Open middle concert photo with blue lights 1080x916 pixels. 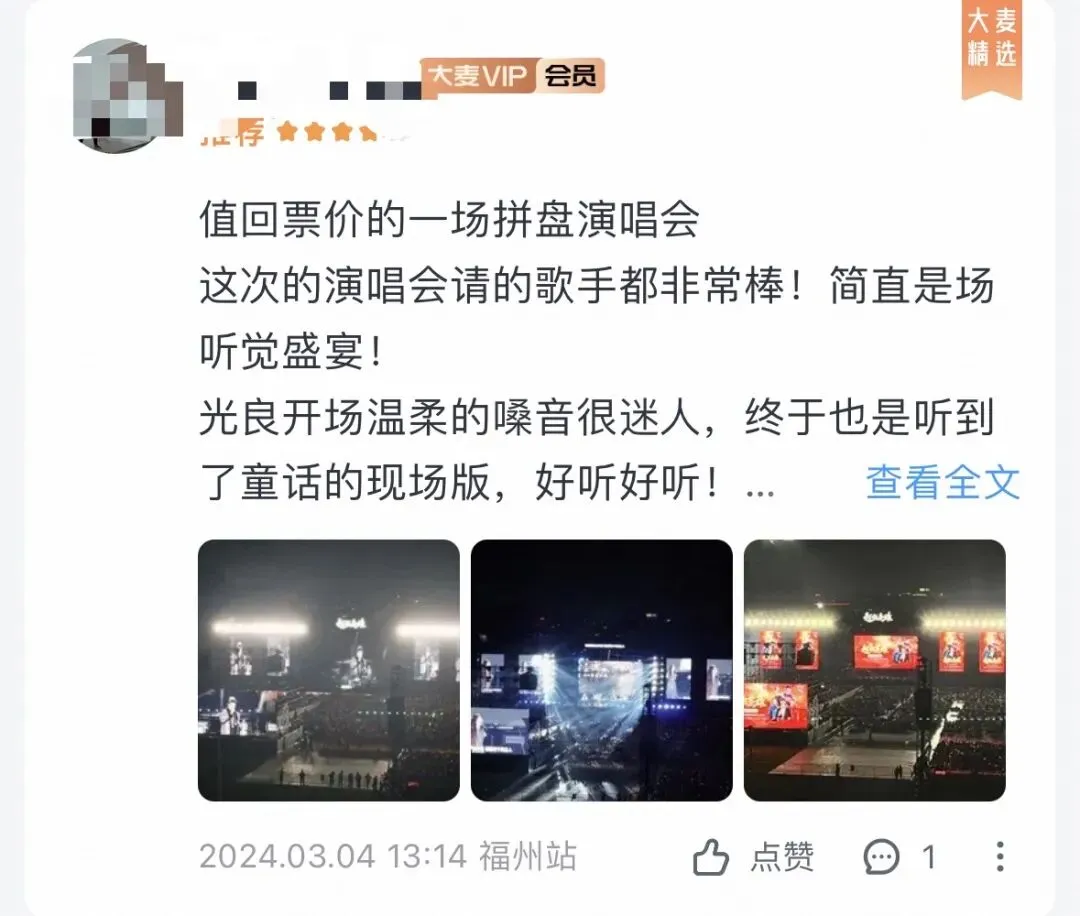click(601, 670)
